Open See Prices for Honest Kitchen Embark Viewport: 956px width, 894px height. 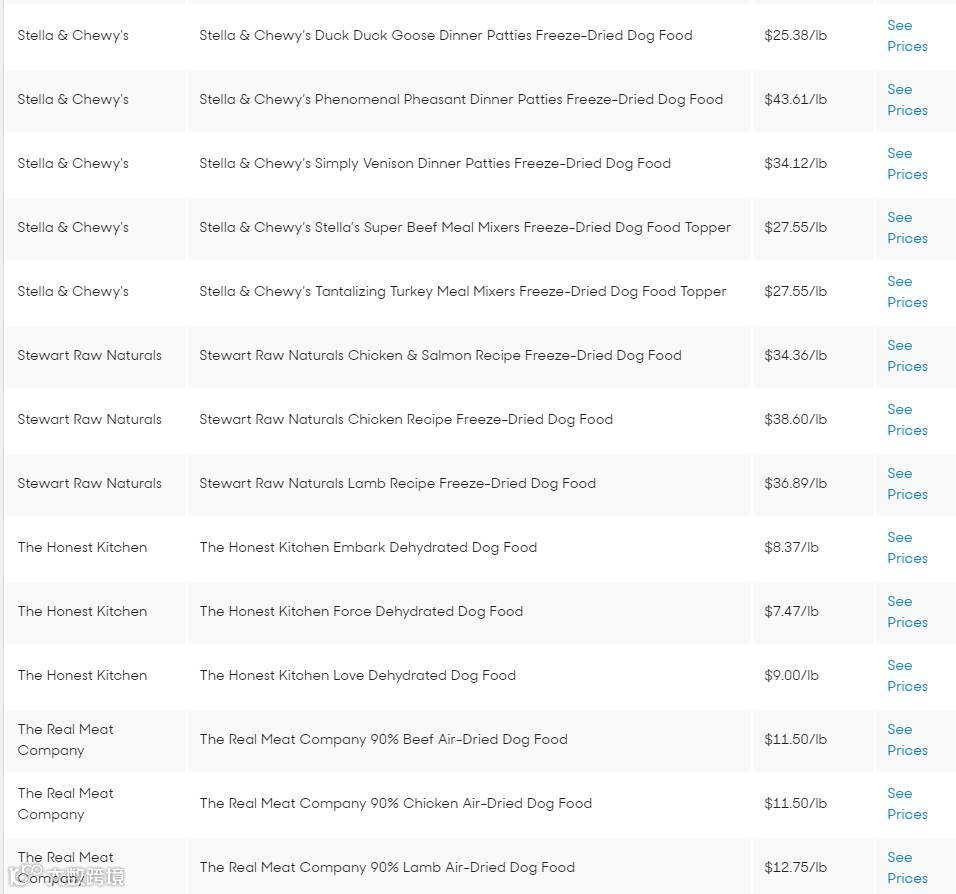click(907, 548)
